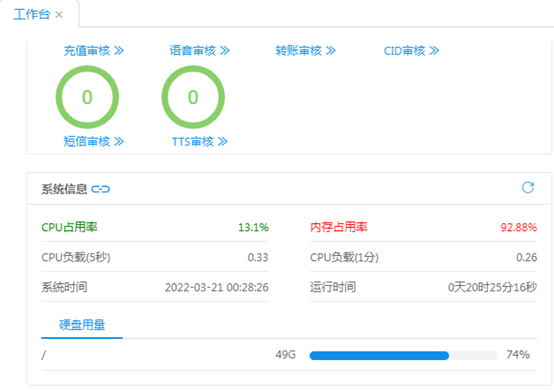Click the double-arrow icon after 充值审核

click(119, 51)
